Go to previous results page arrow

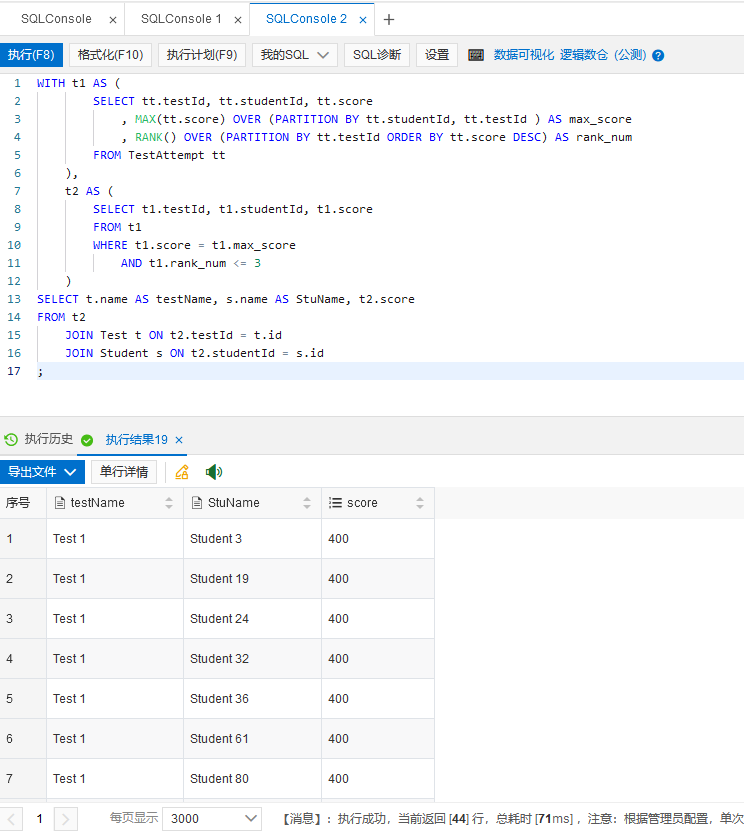tap(11, 818)
